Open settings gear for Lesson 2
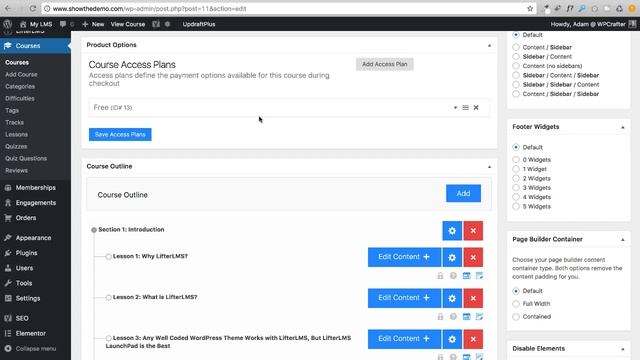This screenshot has height=360, width=640. pos(452,298)
